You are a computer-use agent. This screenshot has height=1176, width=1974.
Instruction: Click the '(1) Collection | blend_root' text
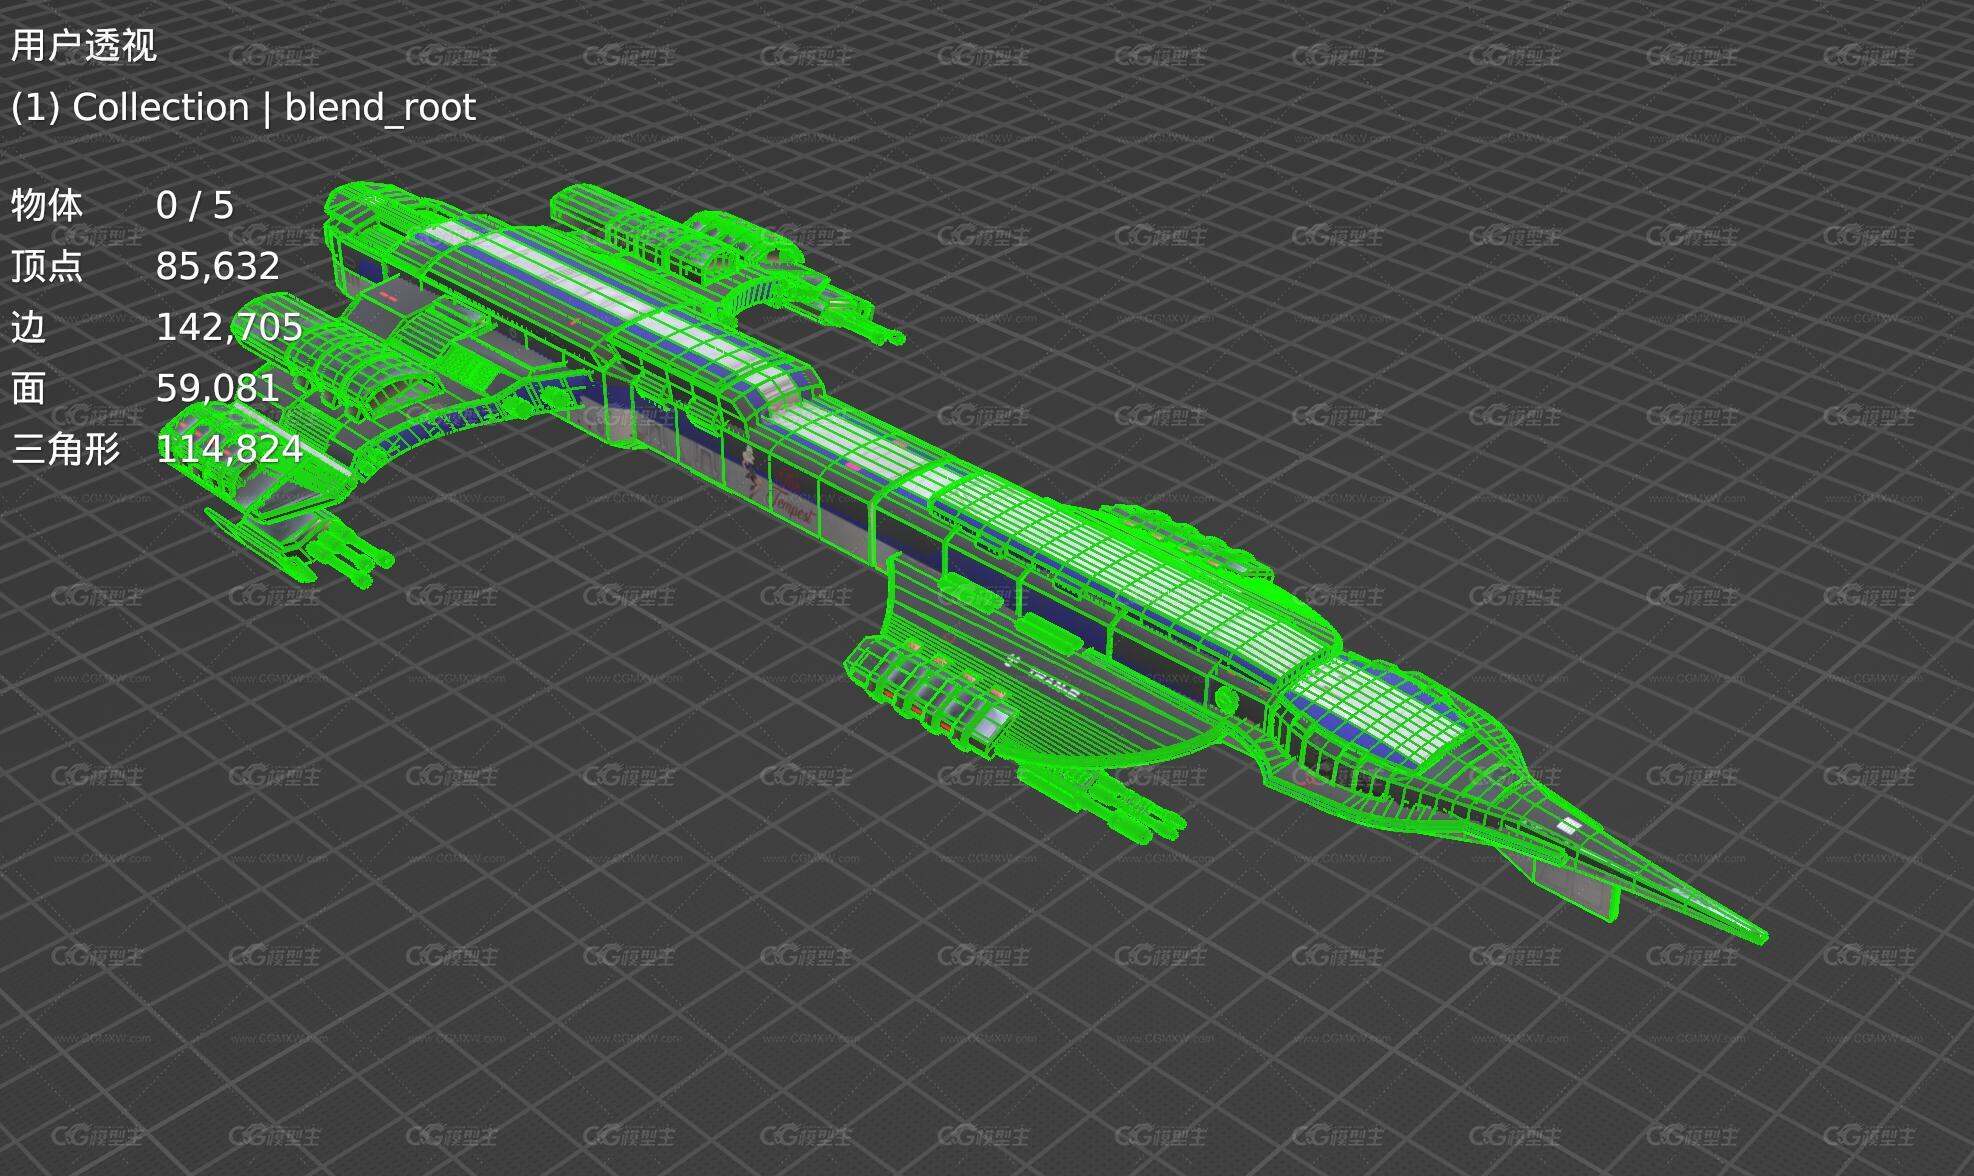point(244,107)
